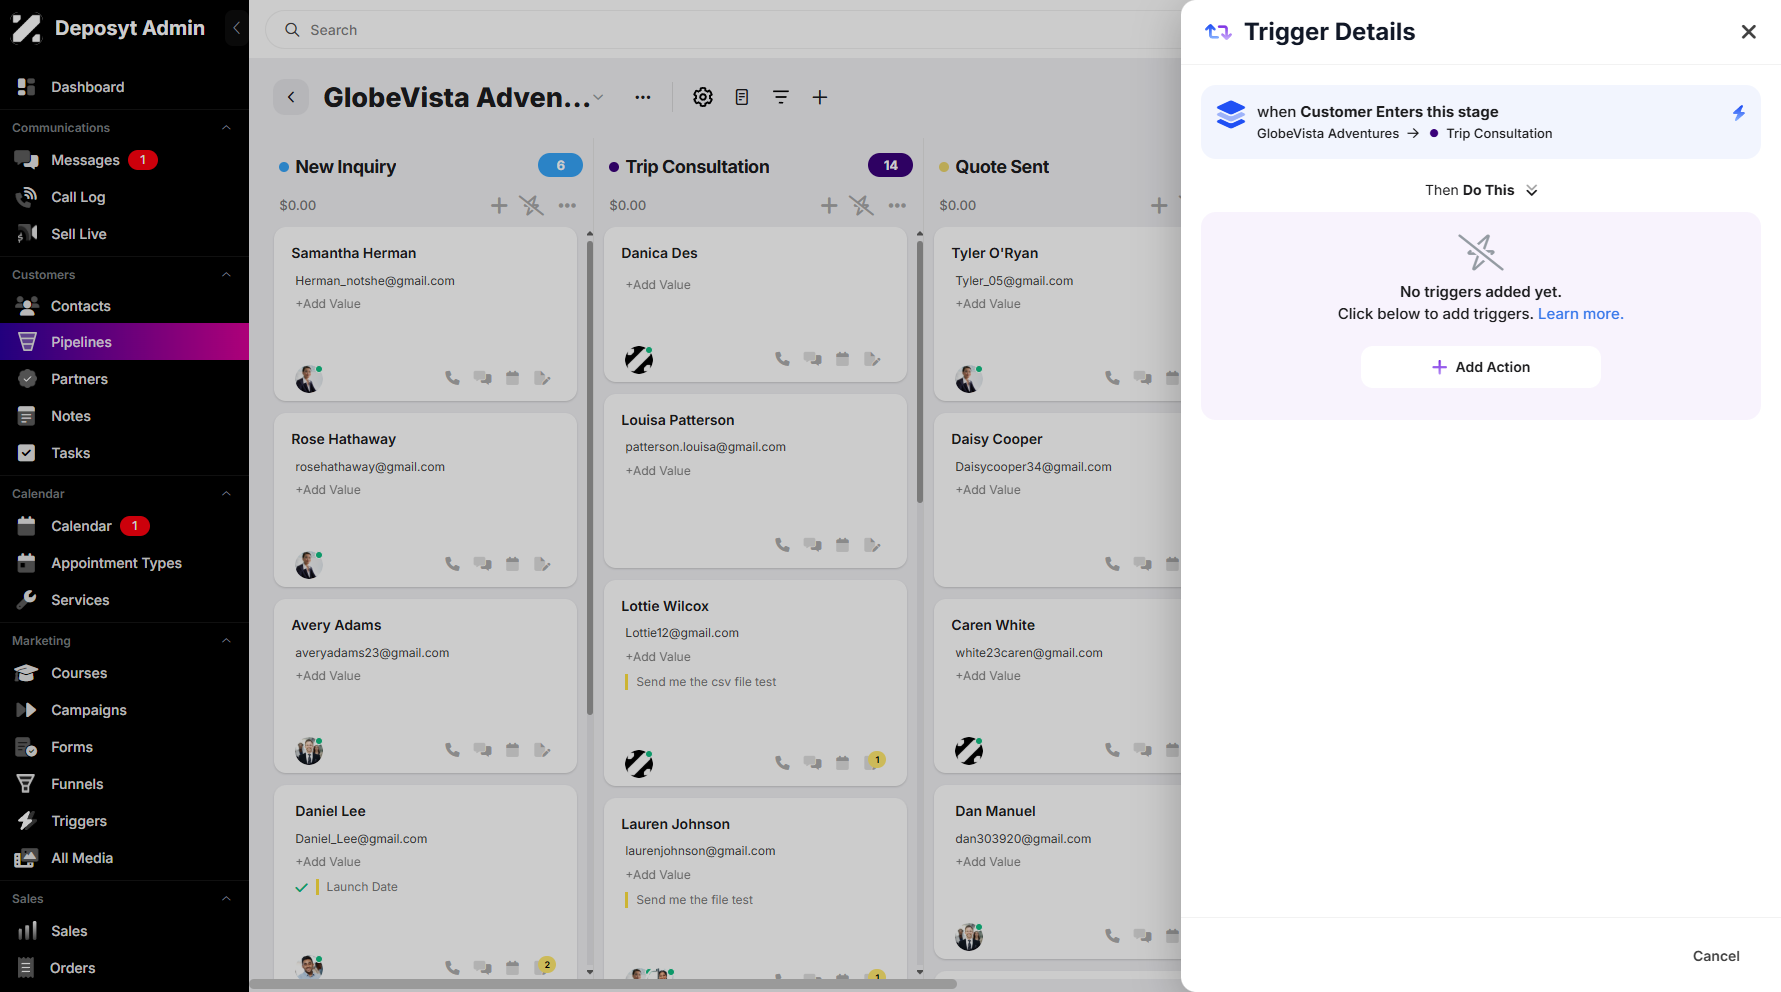This screenshot has height=992, width=1781.
Task: Click the Search input field
Action: point(722,30)
